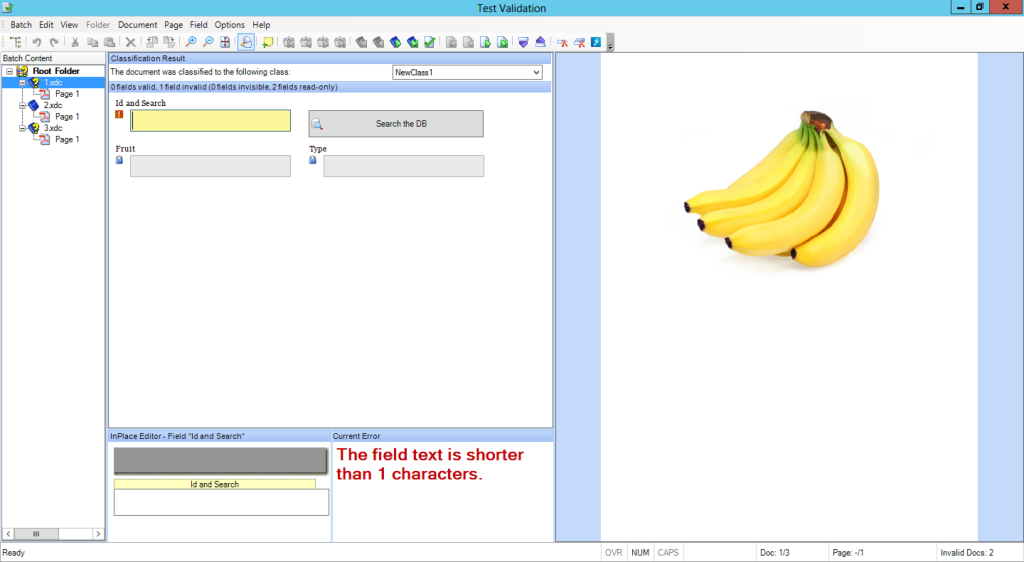Click the Zoom Out magnifier icon
The height and width of the screenshot is (562, 1024).
coord(207,42)
